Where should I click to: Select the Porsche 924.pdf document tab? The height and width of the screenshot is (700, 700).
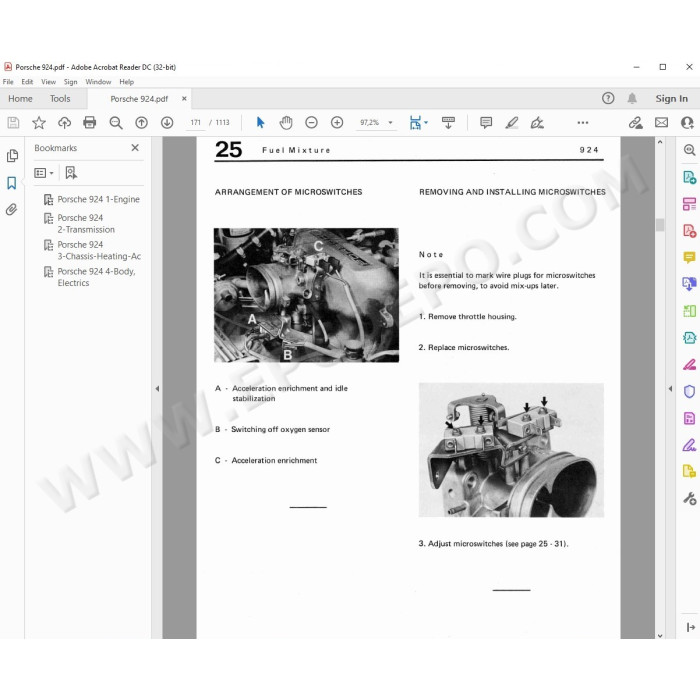click(139, 99)
